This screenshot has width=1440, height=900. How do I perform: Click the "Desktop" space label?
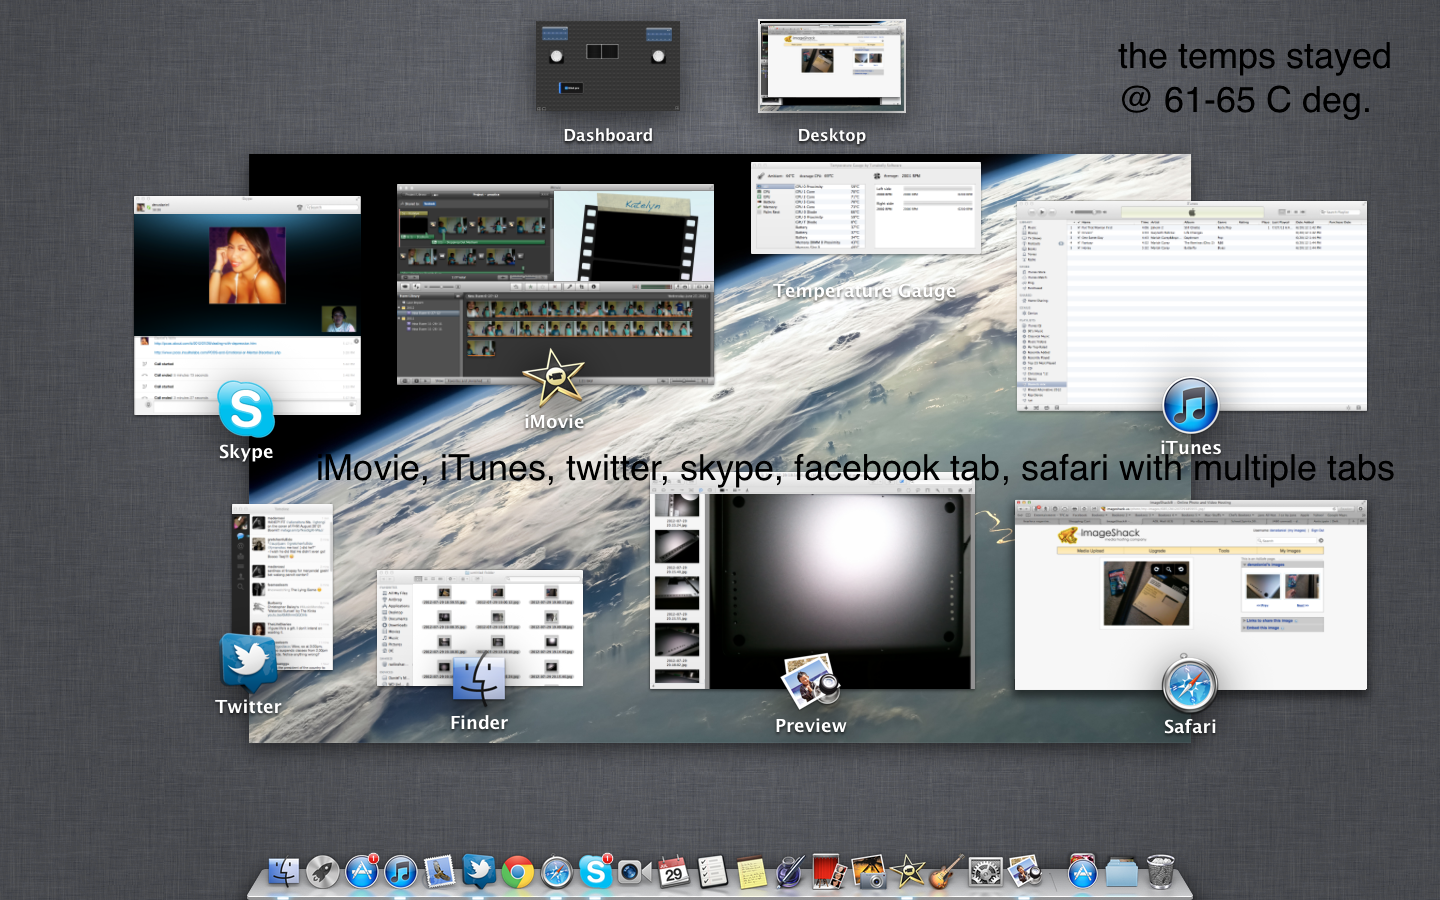click(832, 135)
